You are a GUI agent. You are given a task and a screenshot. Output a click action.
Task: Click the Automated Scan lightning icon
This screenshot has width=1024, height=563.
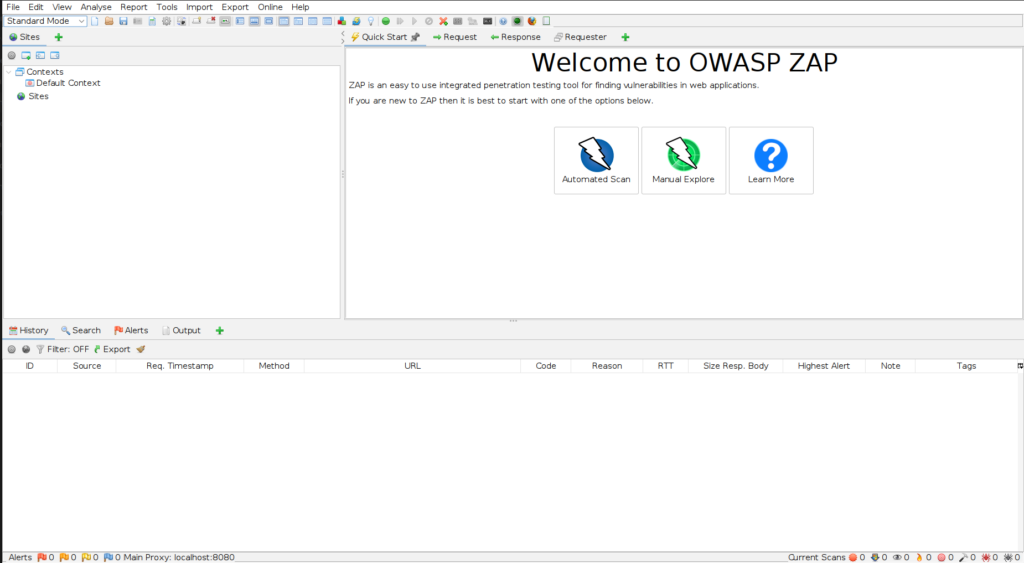596,155
